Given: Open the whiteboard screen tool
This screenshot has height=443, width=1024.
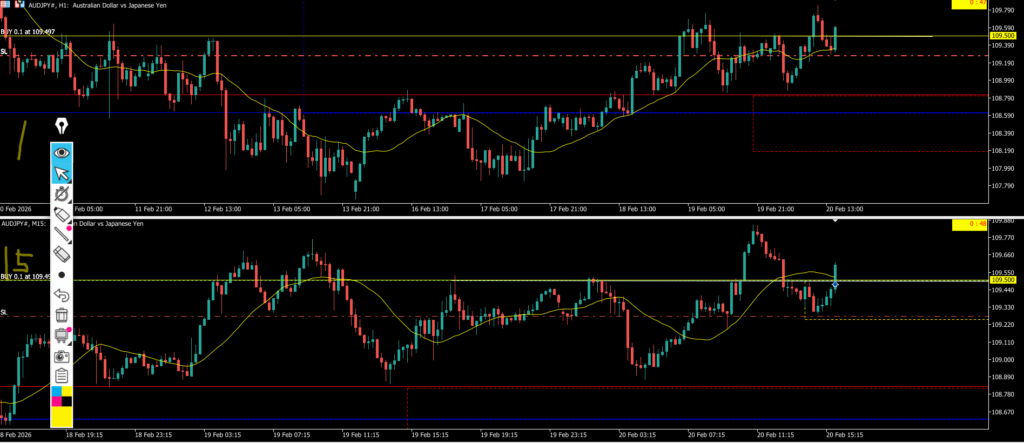Looking at the screenshot, I should point(62,335).
